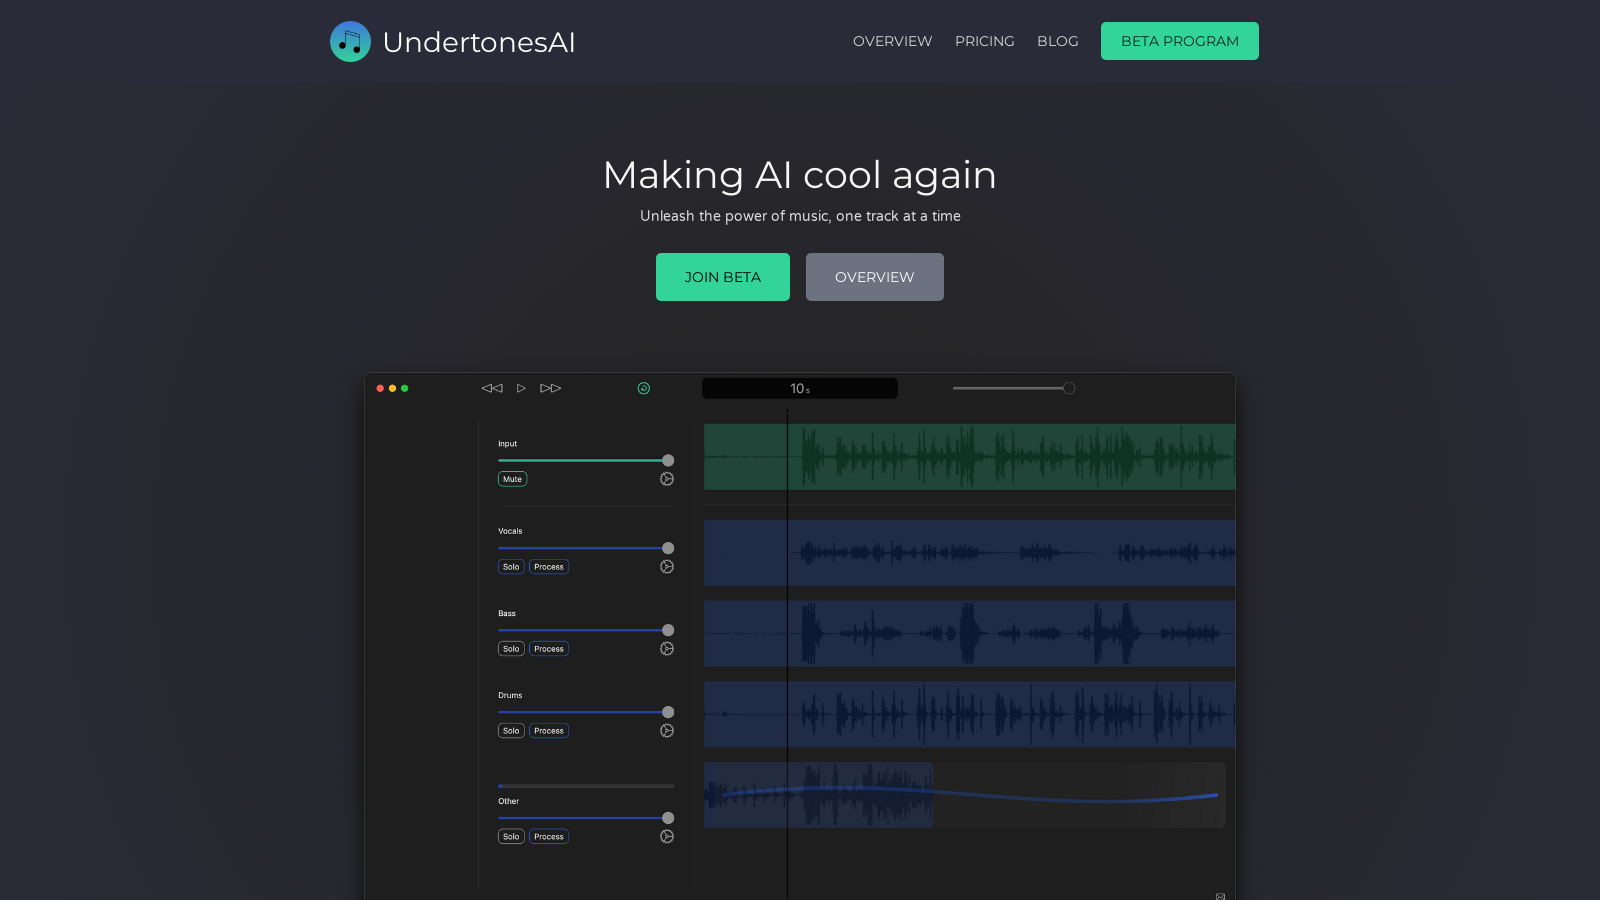Image resolution: width=1600 pixels, height=900 pixels.
Task: Click the grey Overview hero button
Action: (875, 277)
